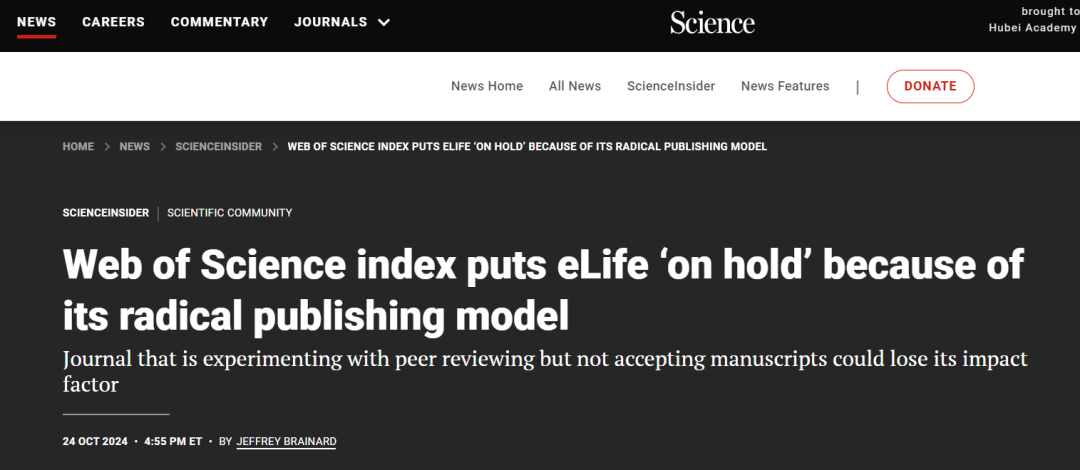Go to News Home

[x=487, y=86]
